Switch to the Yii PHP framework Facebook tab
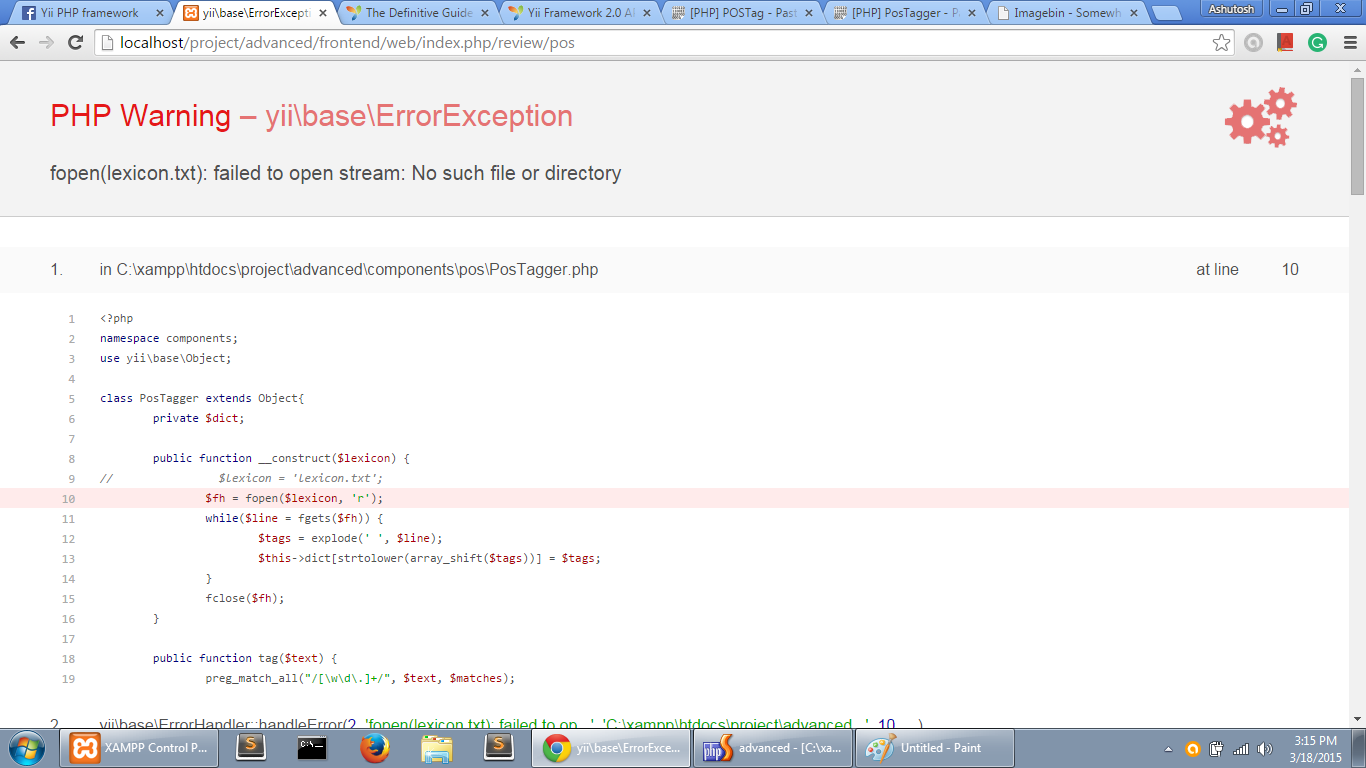 pyautogui.click(x=89, y=13)
